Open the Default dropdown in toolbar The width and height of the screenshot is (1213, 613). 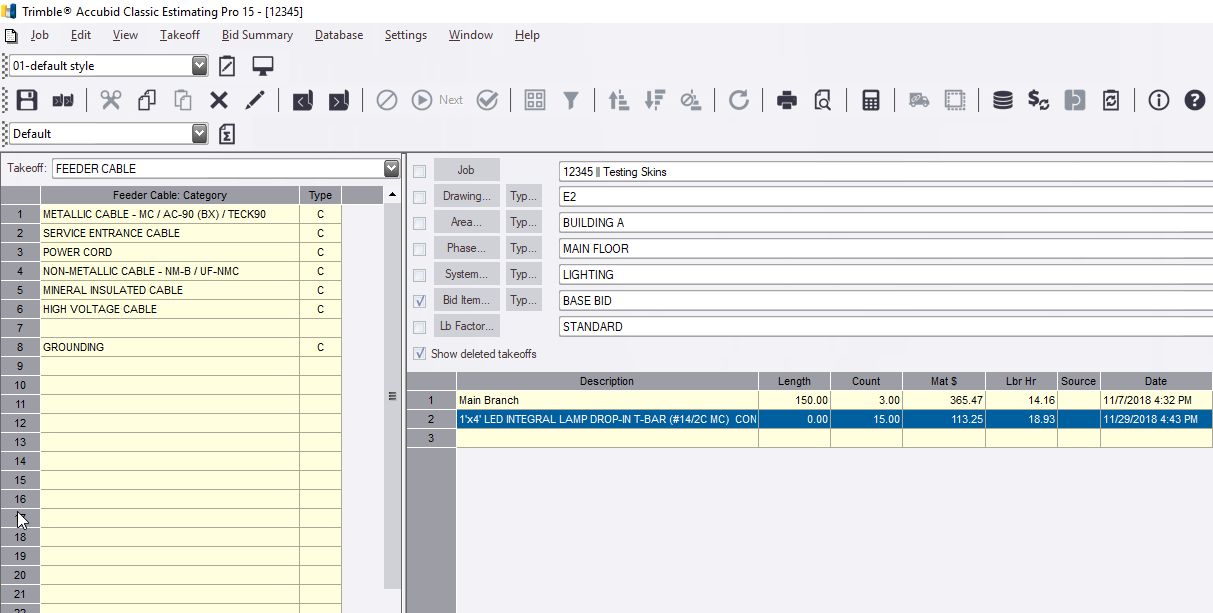pyautogui.click(x=199, y=133)
